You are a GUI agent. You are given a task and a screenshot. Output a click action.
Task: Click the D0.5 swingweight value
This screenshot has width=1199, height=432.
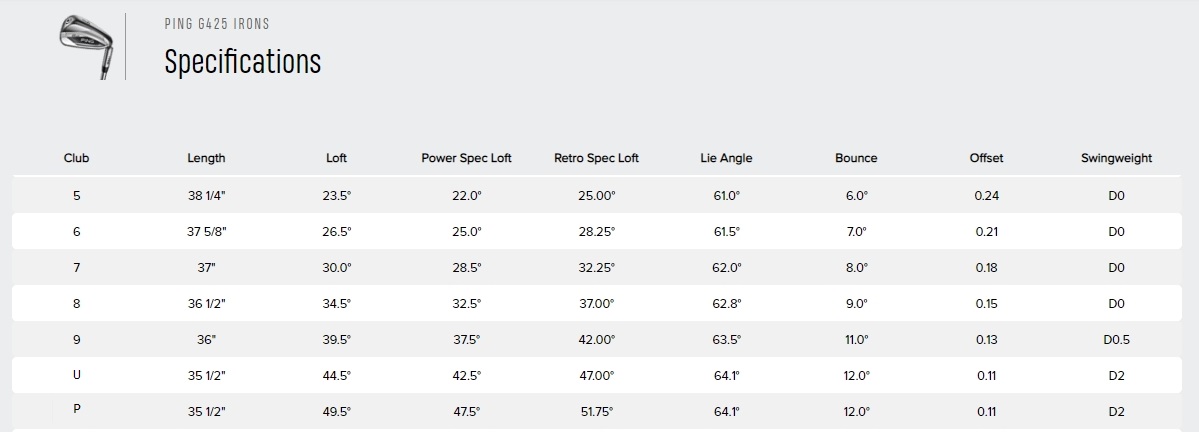coord(1116,339)
